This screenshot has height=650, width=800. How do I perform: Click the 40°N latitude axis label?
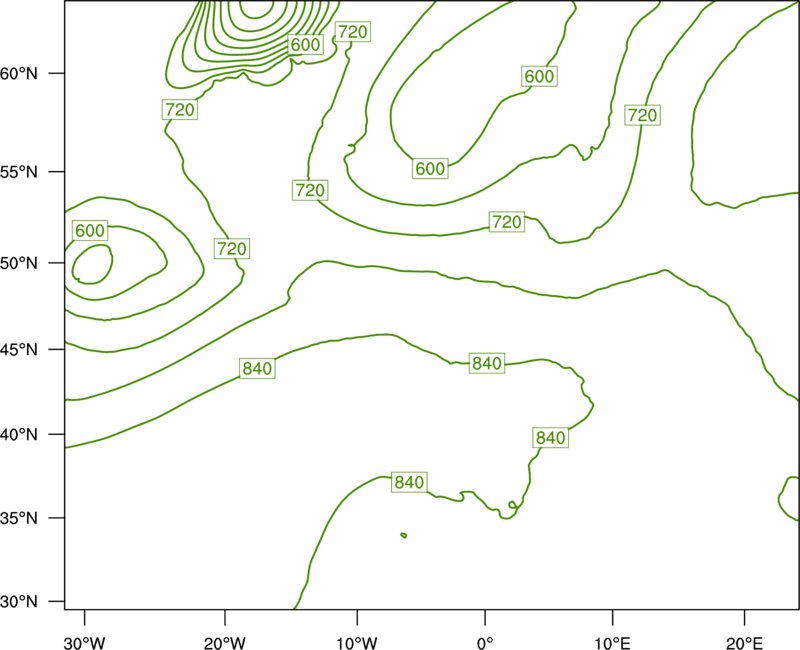click(19, 435)
